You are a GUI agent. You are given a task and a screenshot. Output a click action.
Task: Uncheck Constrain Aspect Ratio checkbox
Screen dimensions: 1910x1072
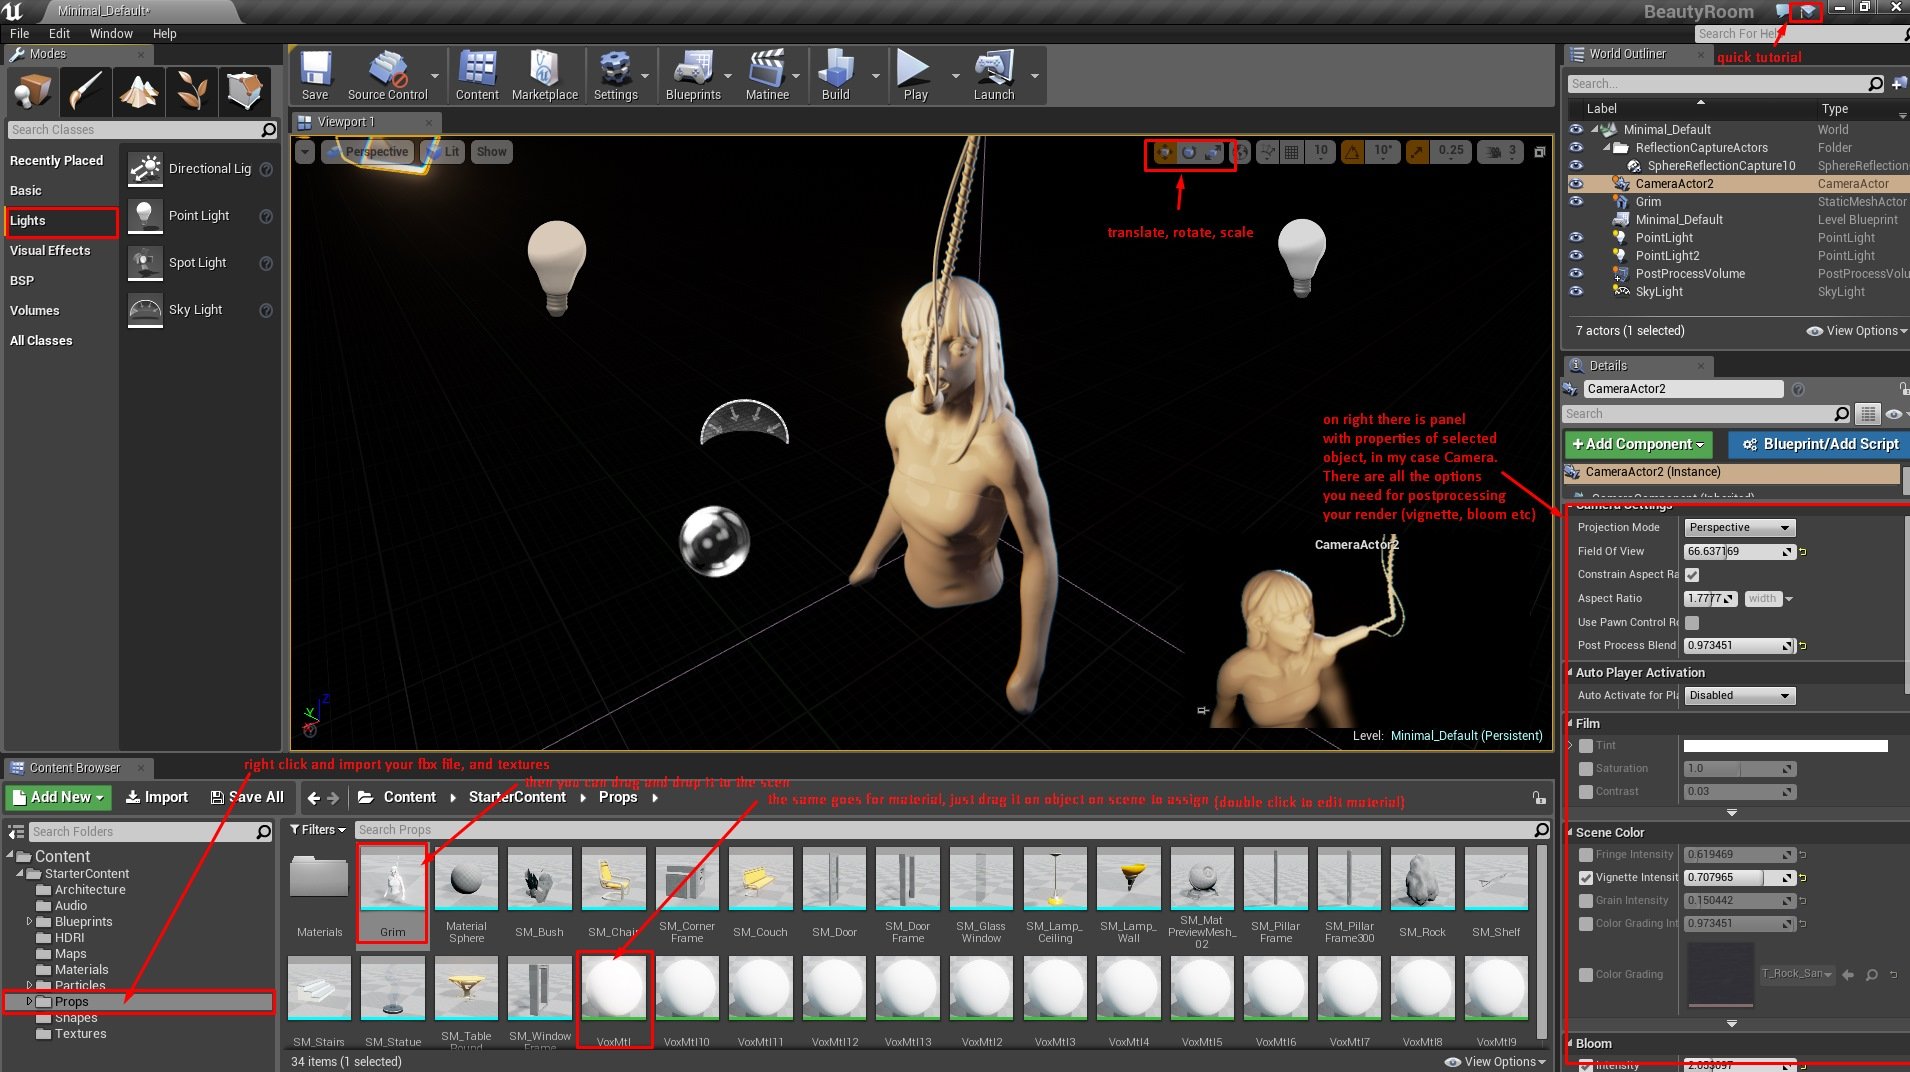coord(1692,575)
